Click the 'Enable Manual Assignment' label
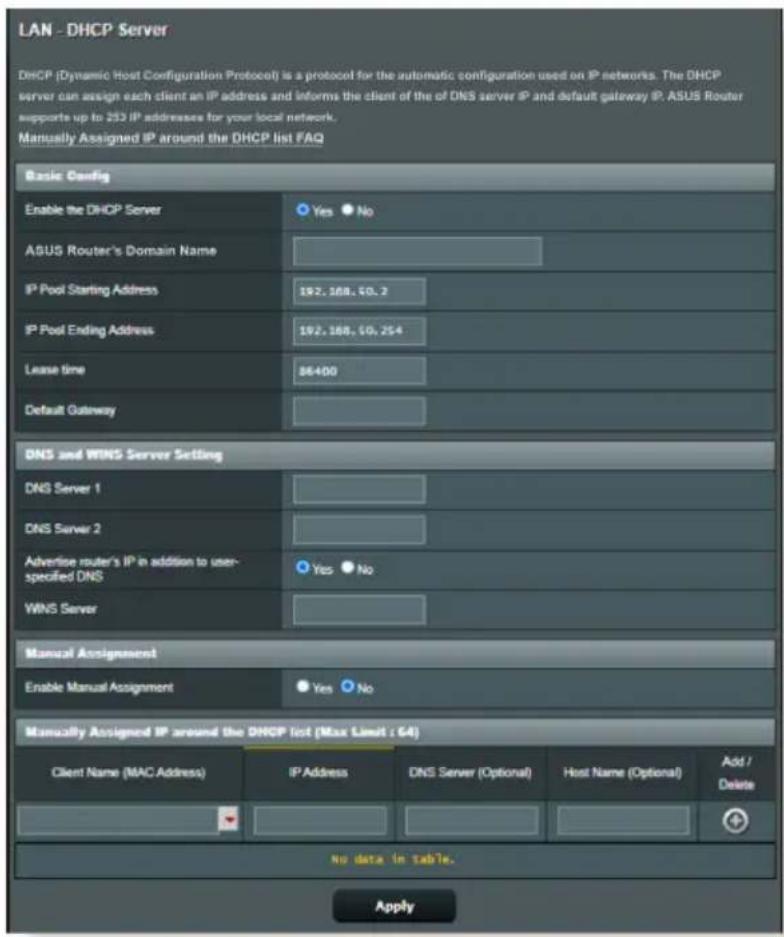 (x=99, y=687)
